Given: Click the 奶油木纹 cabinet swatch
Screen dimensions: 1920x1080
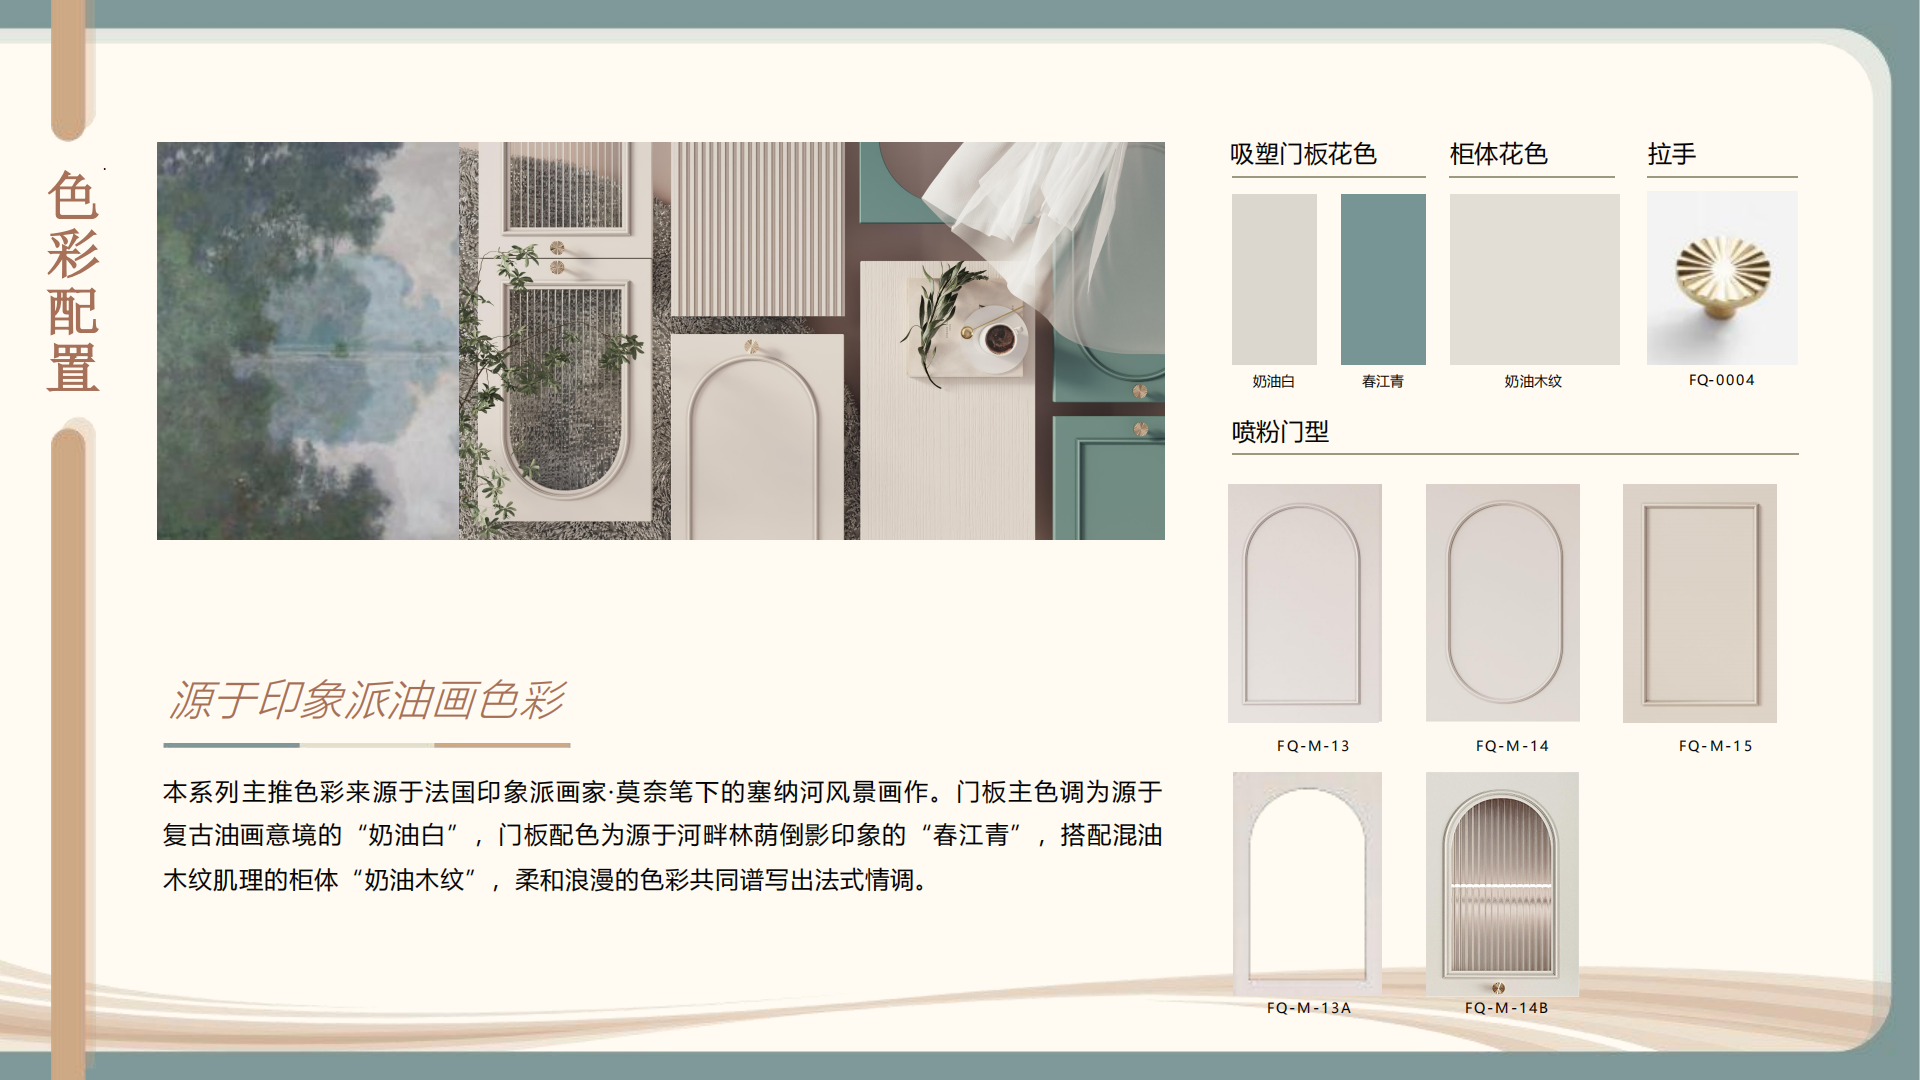Looking at the screenshot, I should (x=1534, y=279).
